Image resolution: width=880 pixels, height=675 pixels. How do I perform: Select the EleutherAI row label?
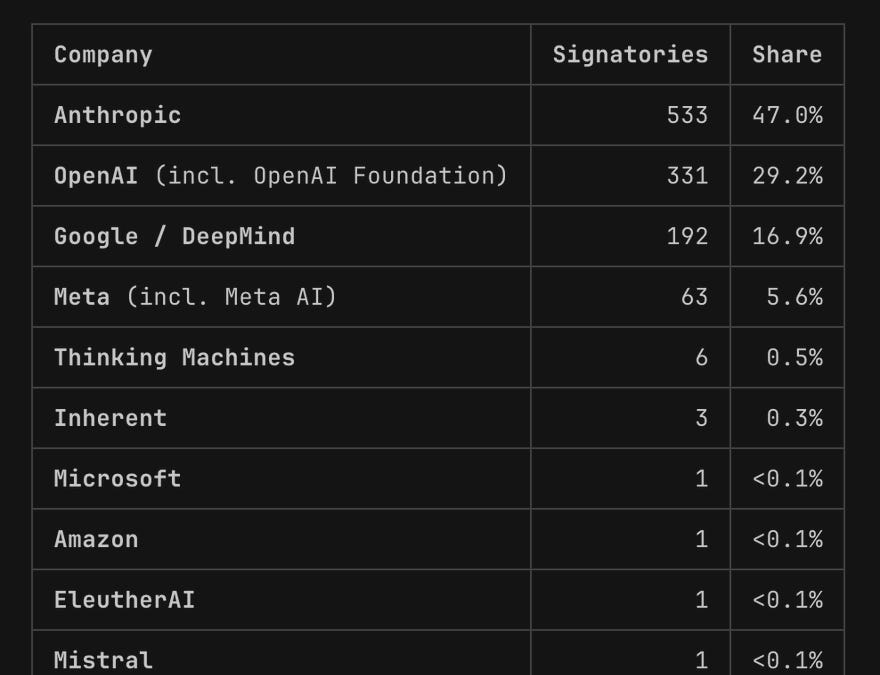click(x=125, y=600)
